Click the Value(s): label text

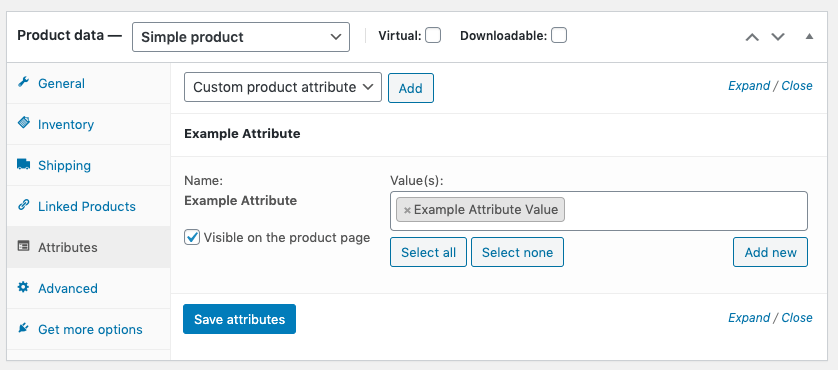[417, 181]
